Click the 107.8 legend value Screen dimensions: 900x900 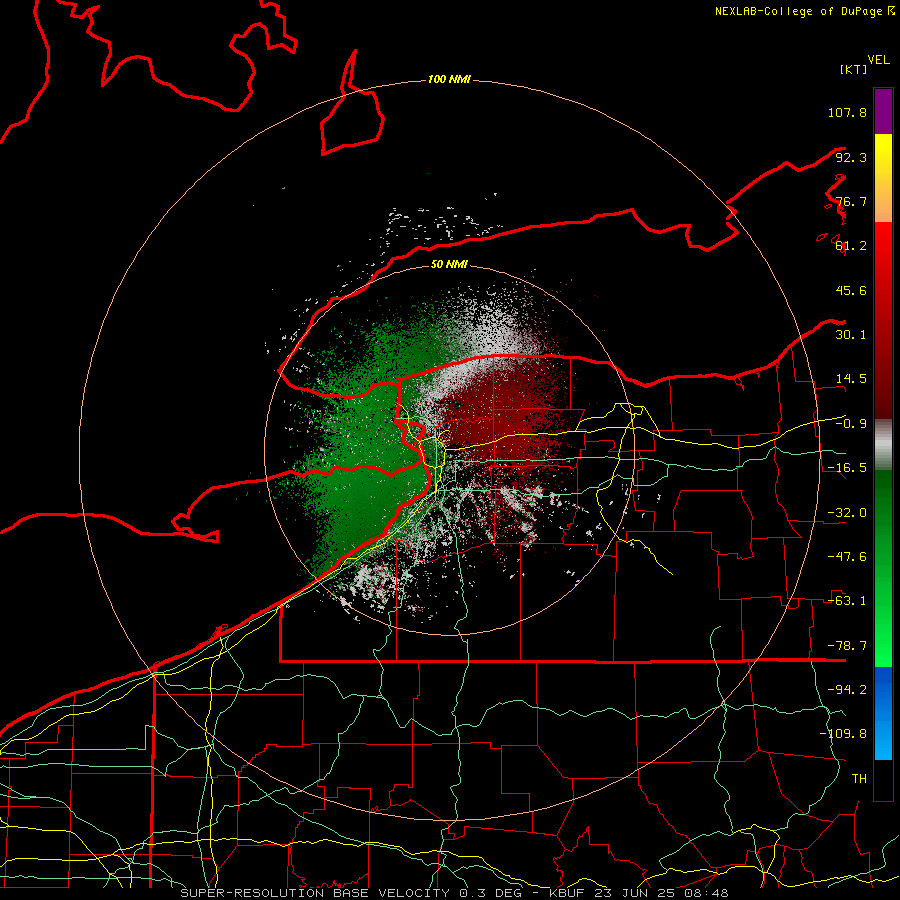coord(847,112)
